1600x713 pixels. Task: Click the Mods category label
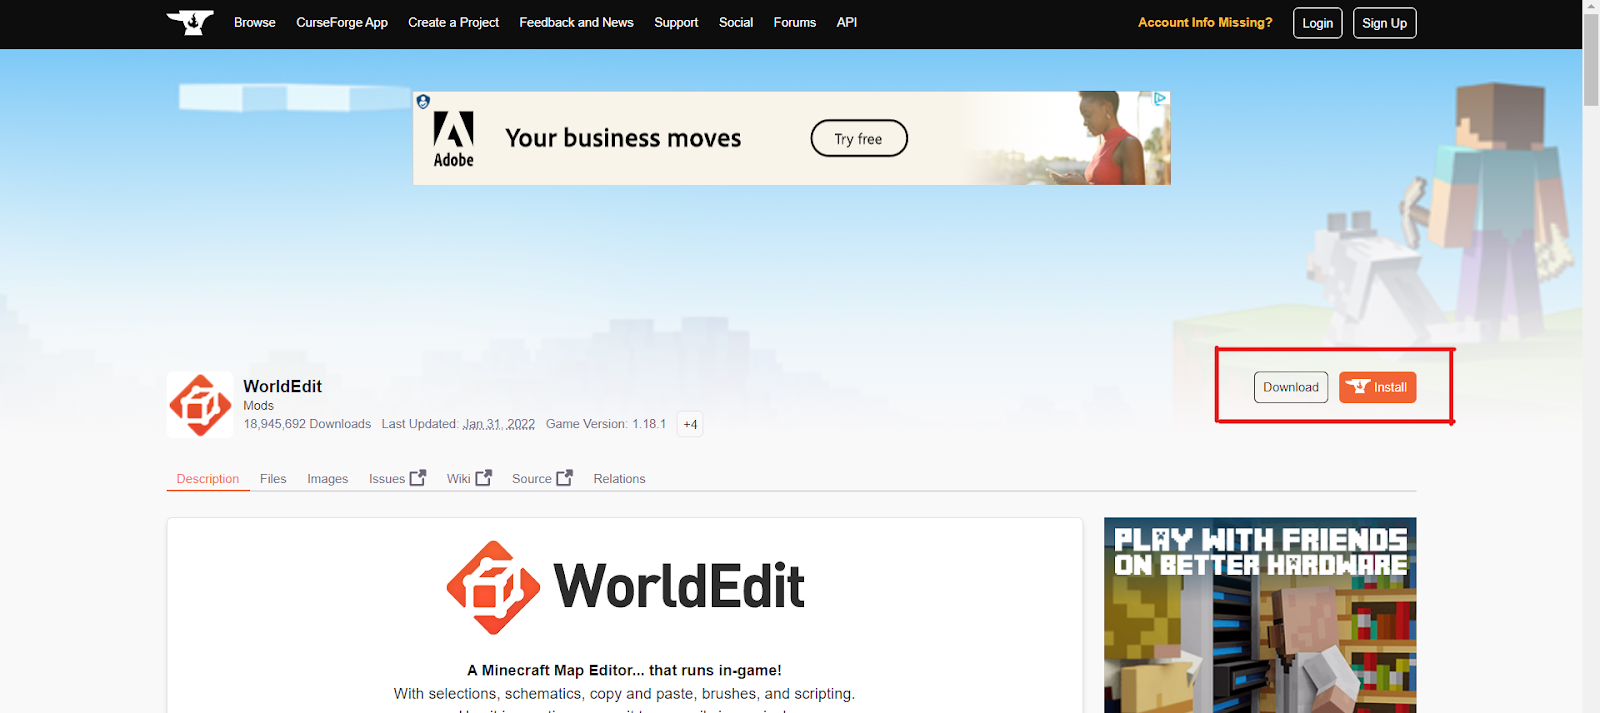[258, 405]
